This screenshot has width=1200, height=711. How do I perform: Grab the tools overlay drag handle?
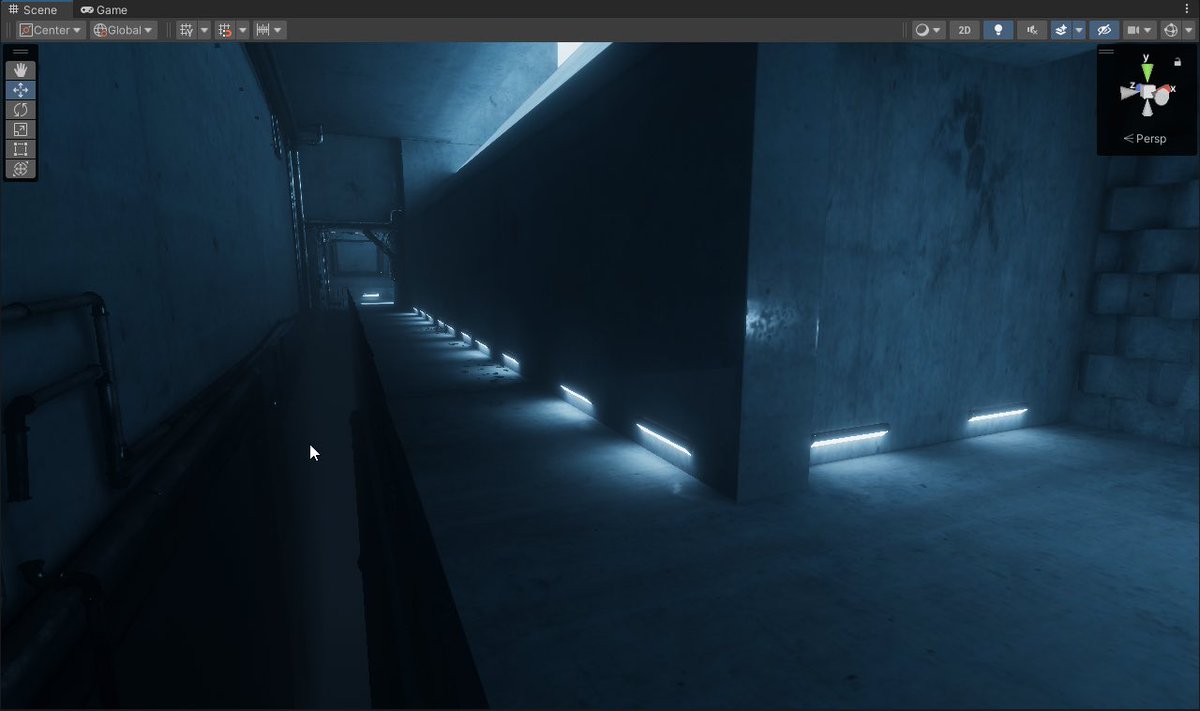click(21, 52)
